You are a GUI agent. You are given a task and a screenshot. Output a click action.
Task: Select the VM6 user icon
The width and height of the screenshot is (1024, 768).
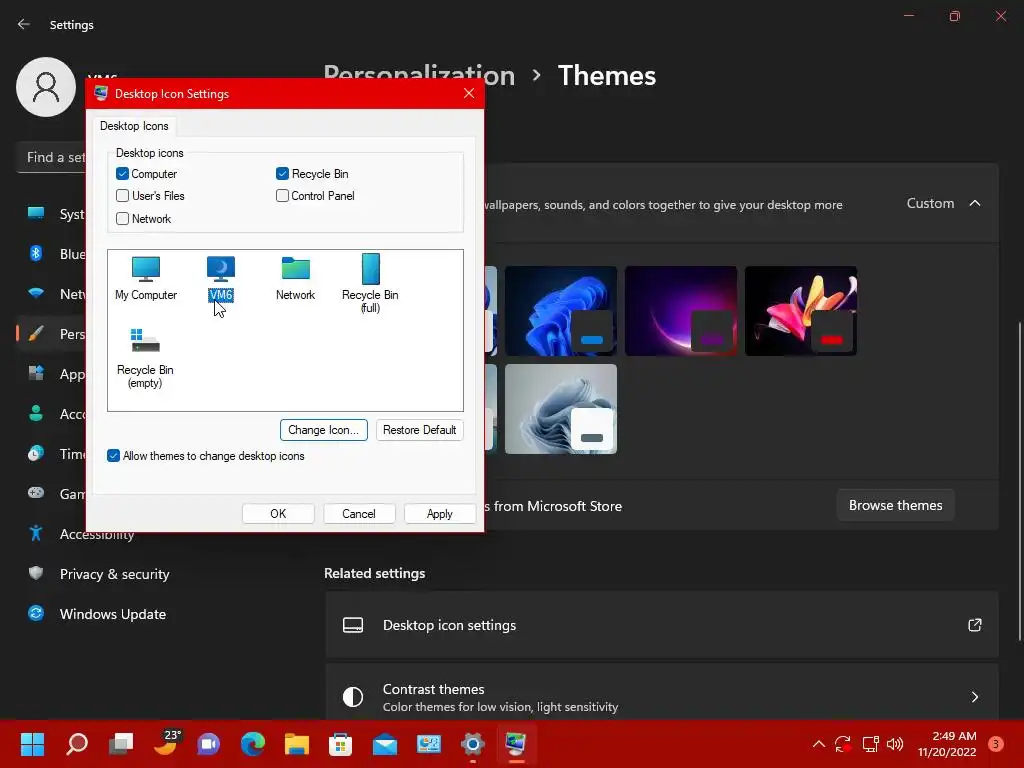point(221,278)
